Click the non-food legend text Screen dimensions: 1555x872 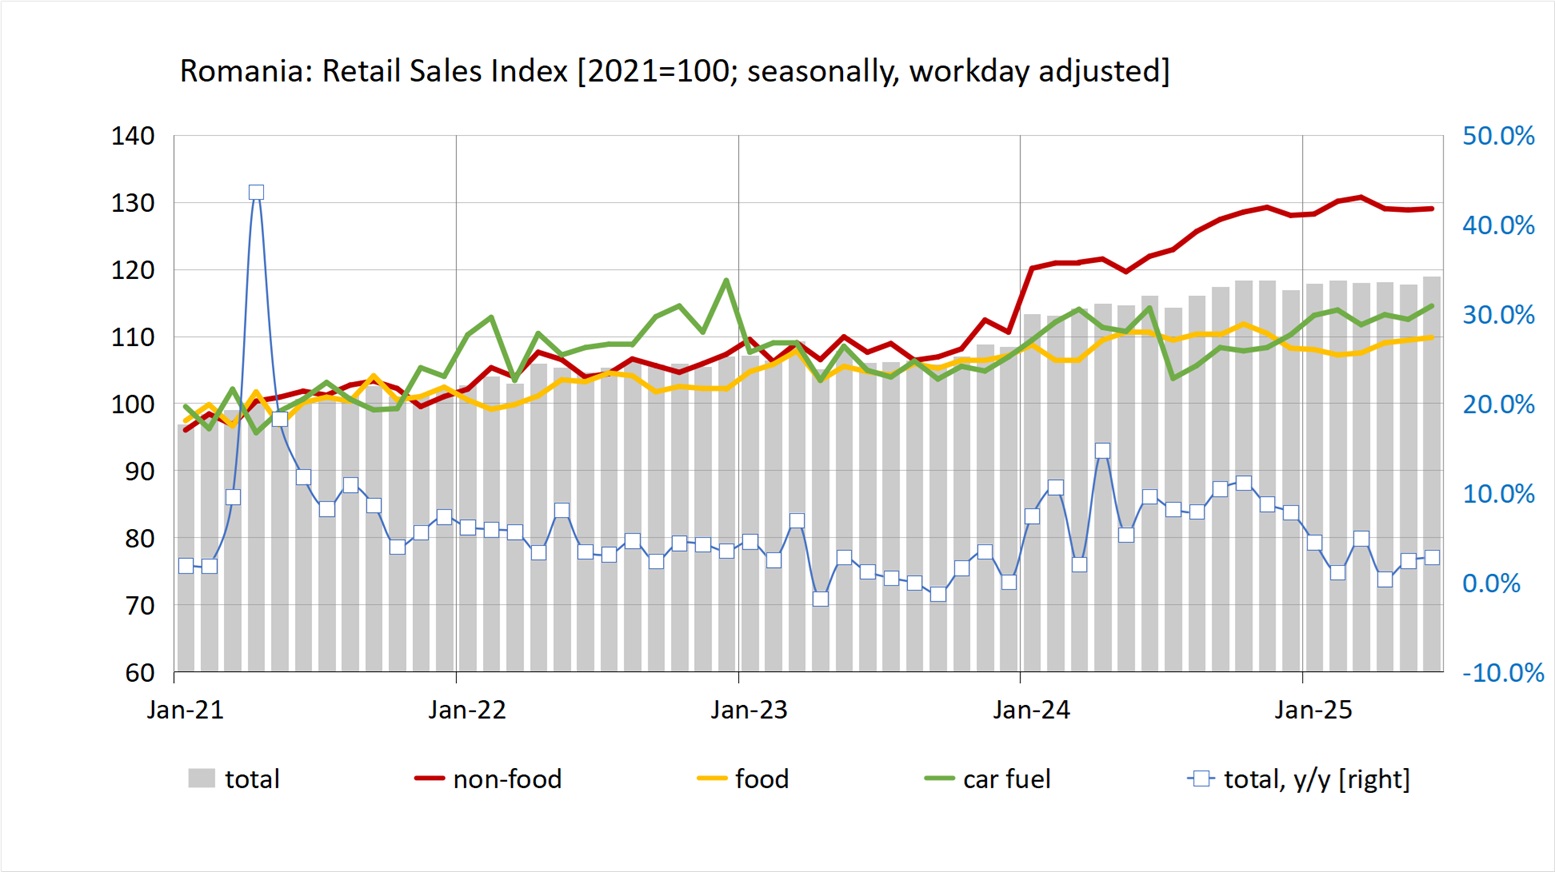507,779
